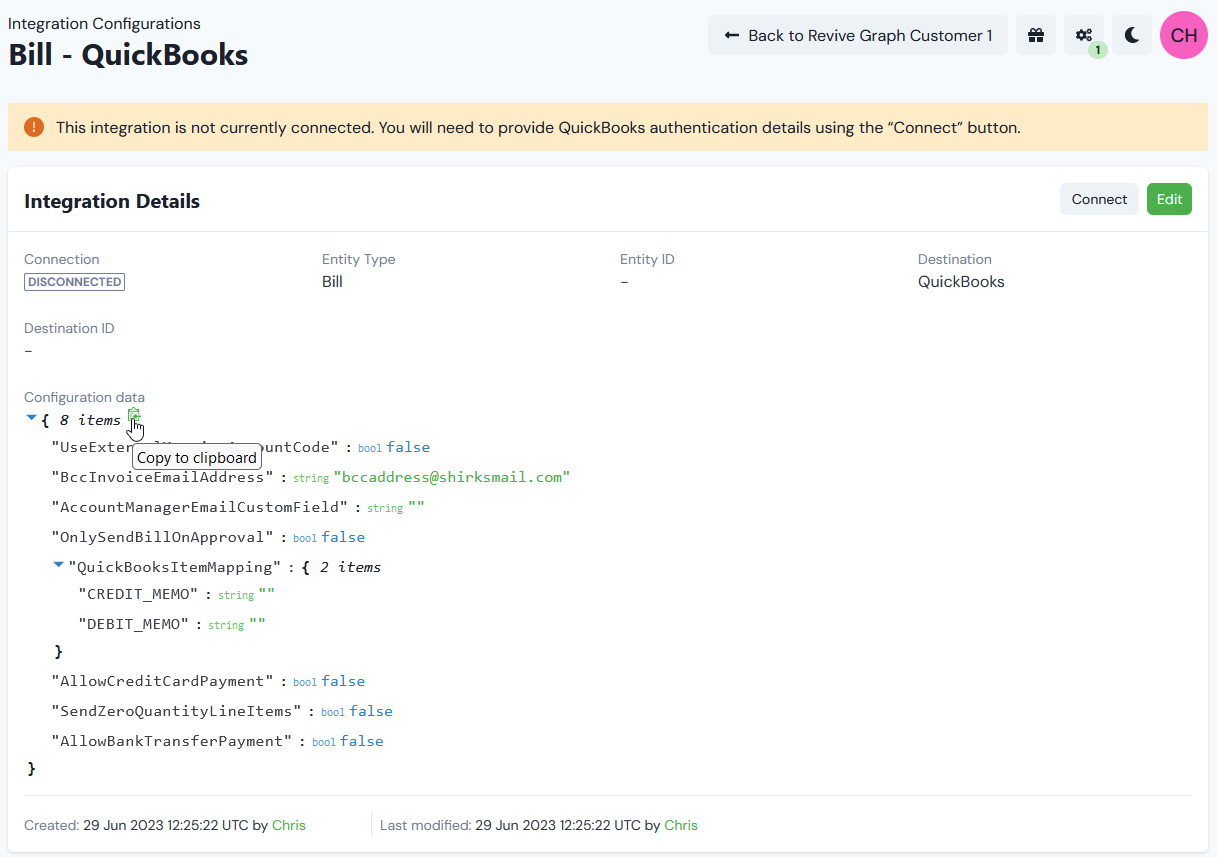Click the false value of SendZeroQuantityLineItems
Screen dimensions: 1217x857
(x=371, y=711)
